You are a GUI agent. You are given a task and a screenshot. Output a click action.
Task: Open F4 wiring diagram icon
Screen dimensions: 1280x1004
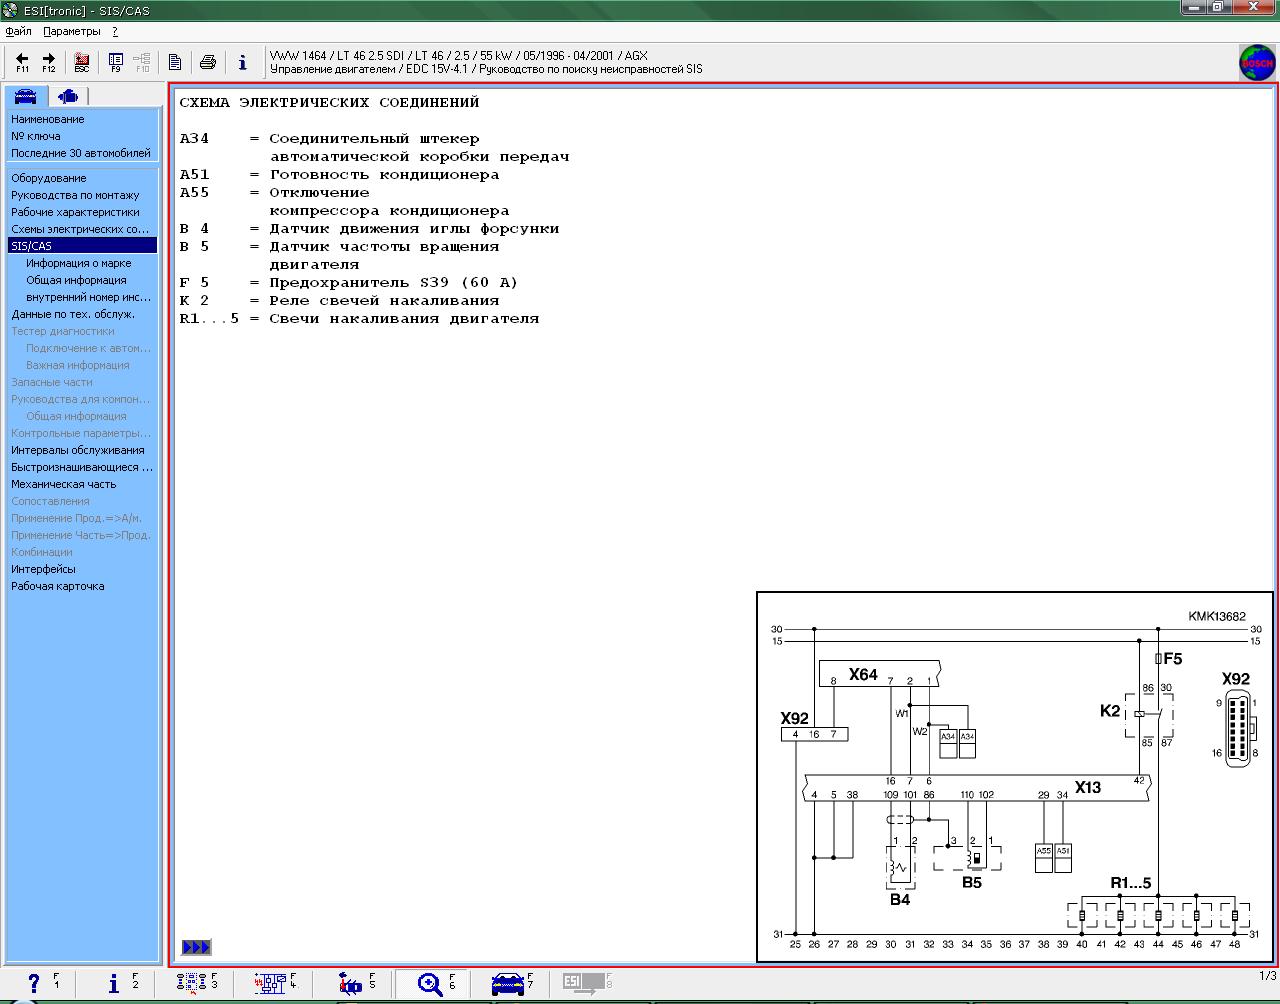pos(270,984)
